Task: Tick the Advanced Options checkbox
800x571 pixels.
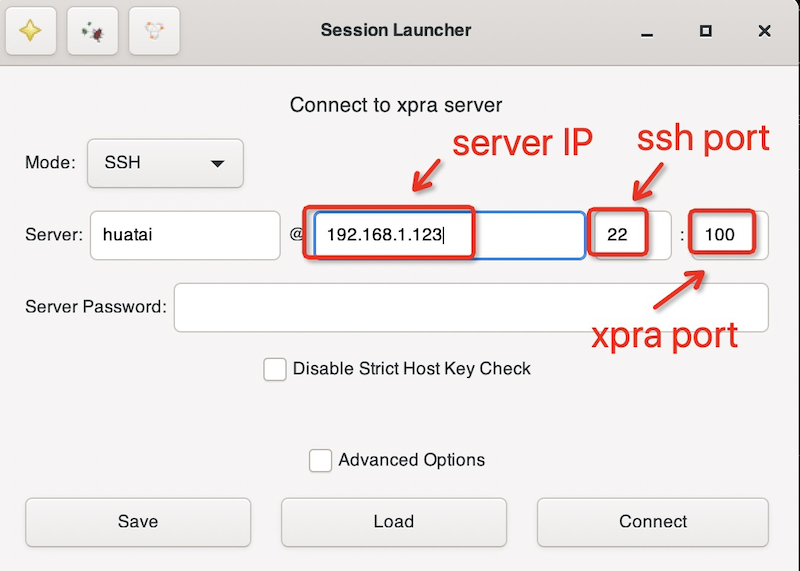Action: [320, 460]
